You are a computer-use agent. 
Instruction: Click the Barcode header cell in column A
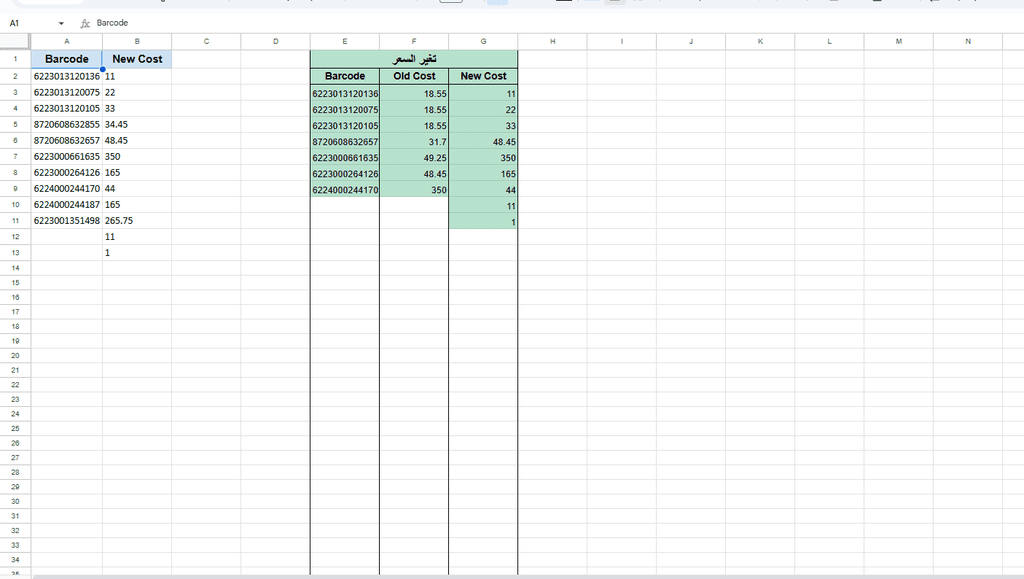[67, 59]
